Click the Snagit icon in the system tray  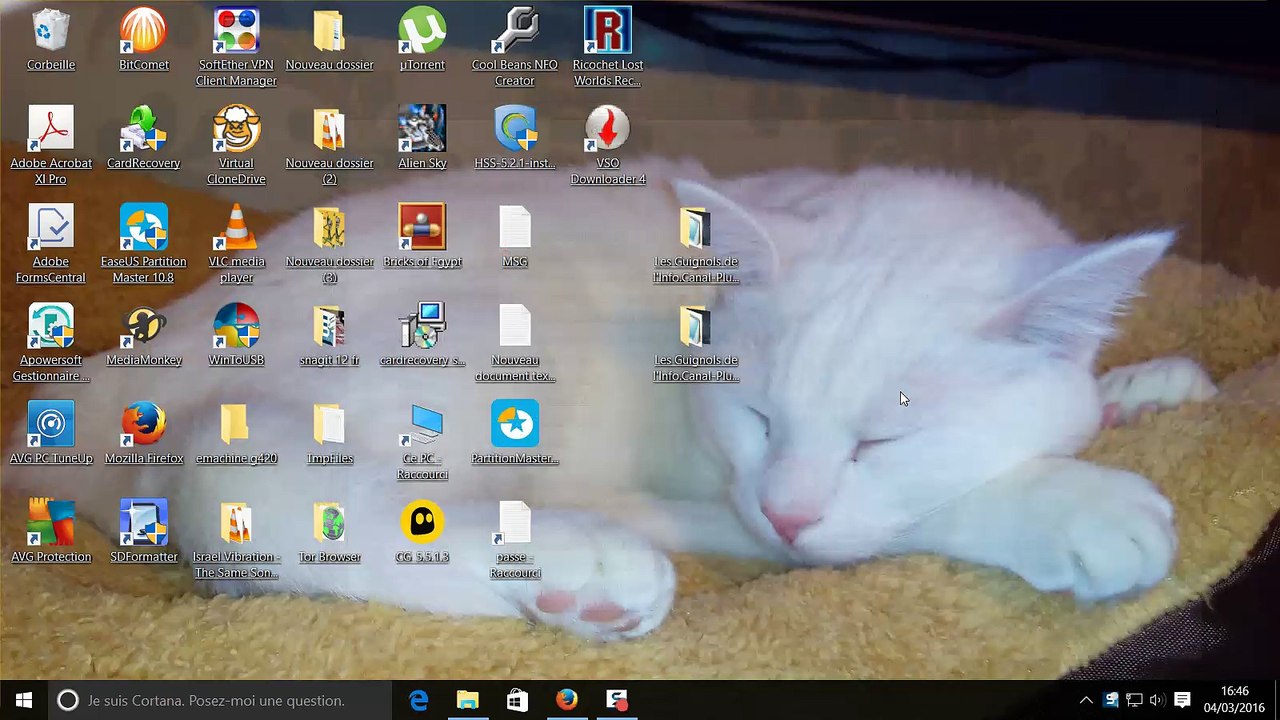(1110, 700)
